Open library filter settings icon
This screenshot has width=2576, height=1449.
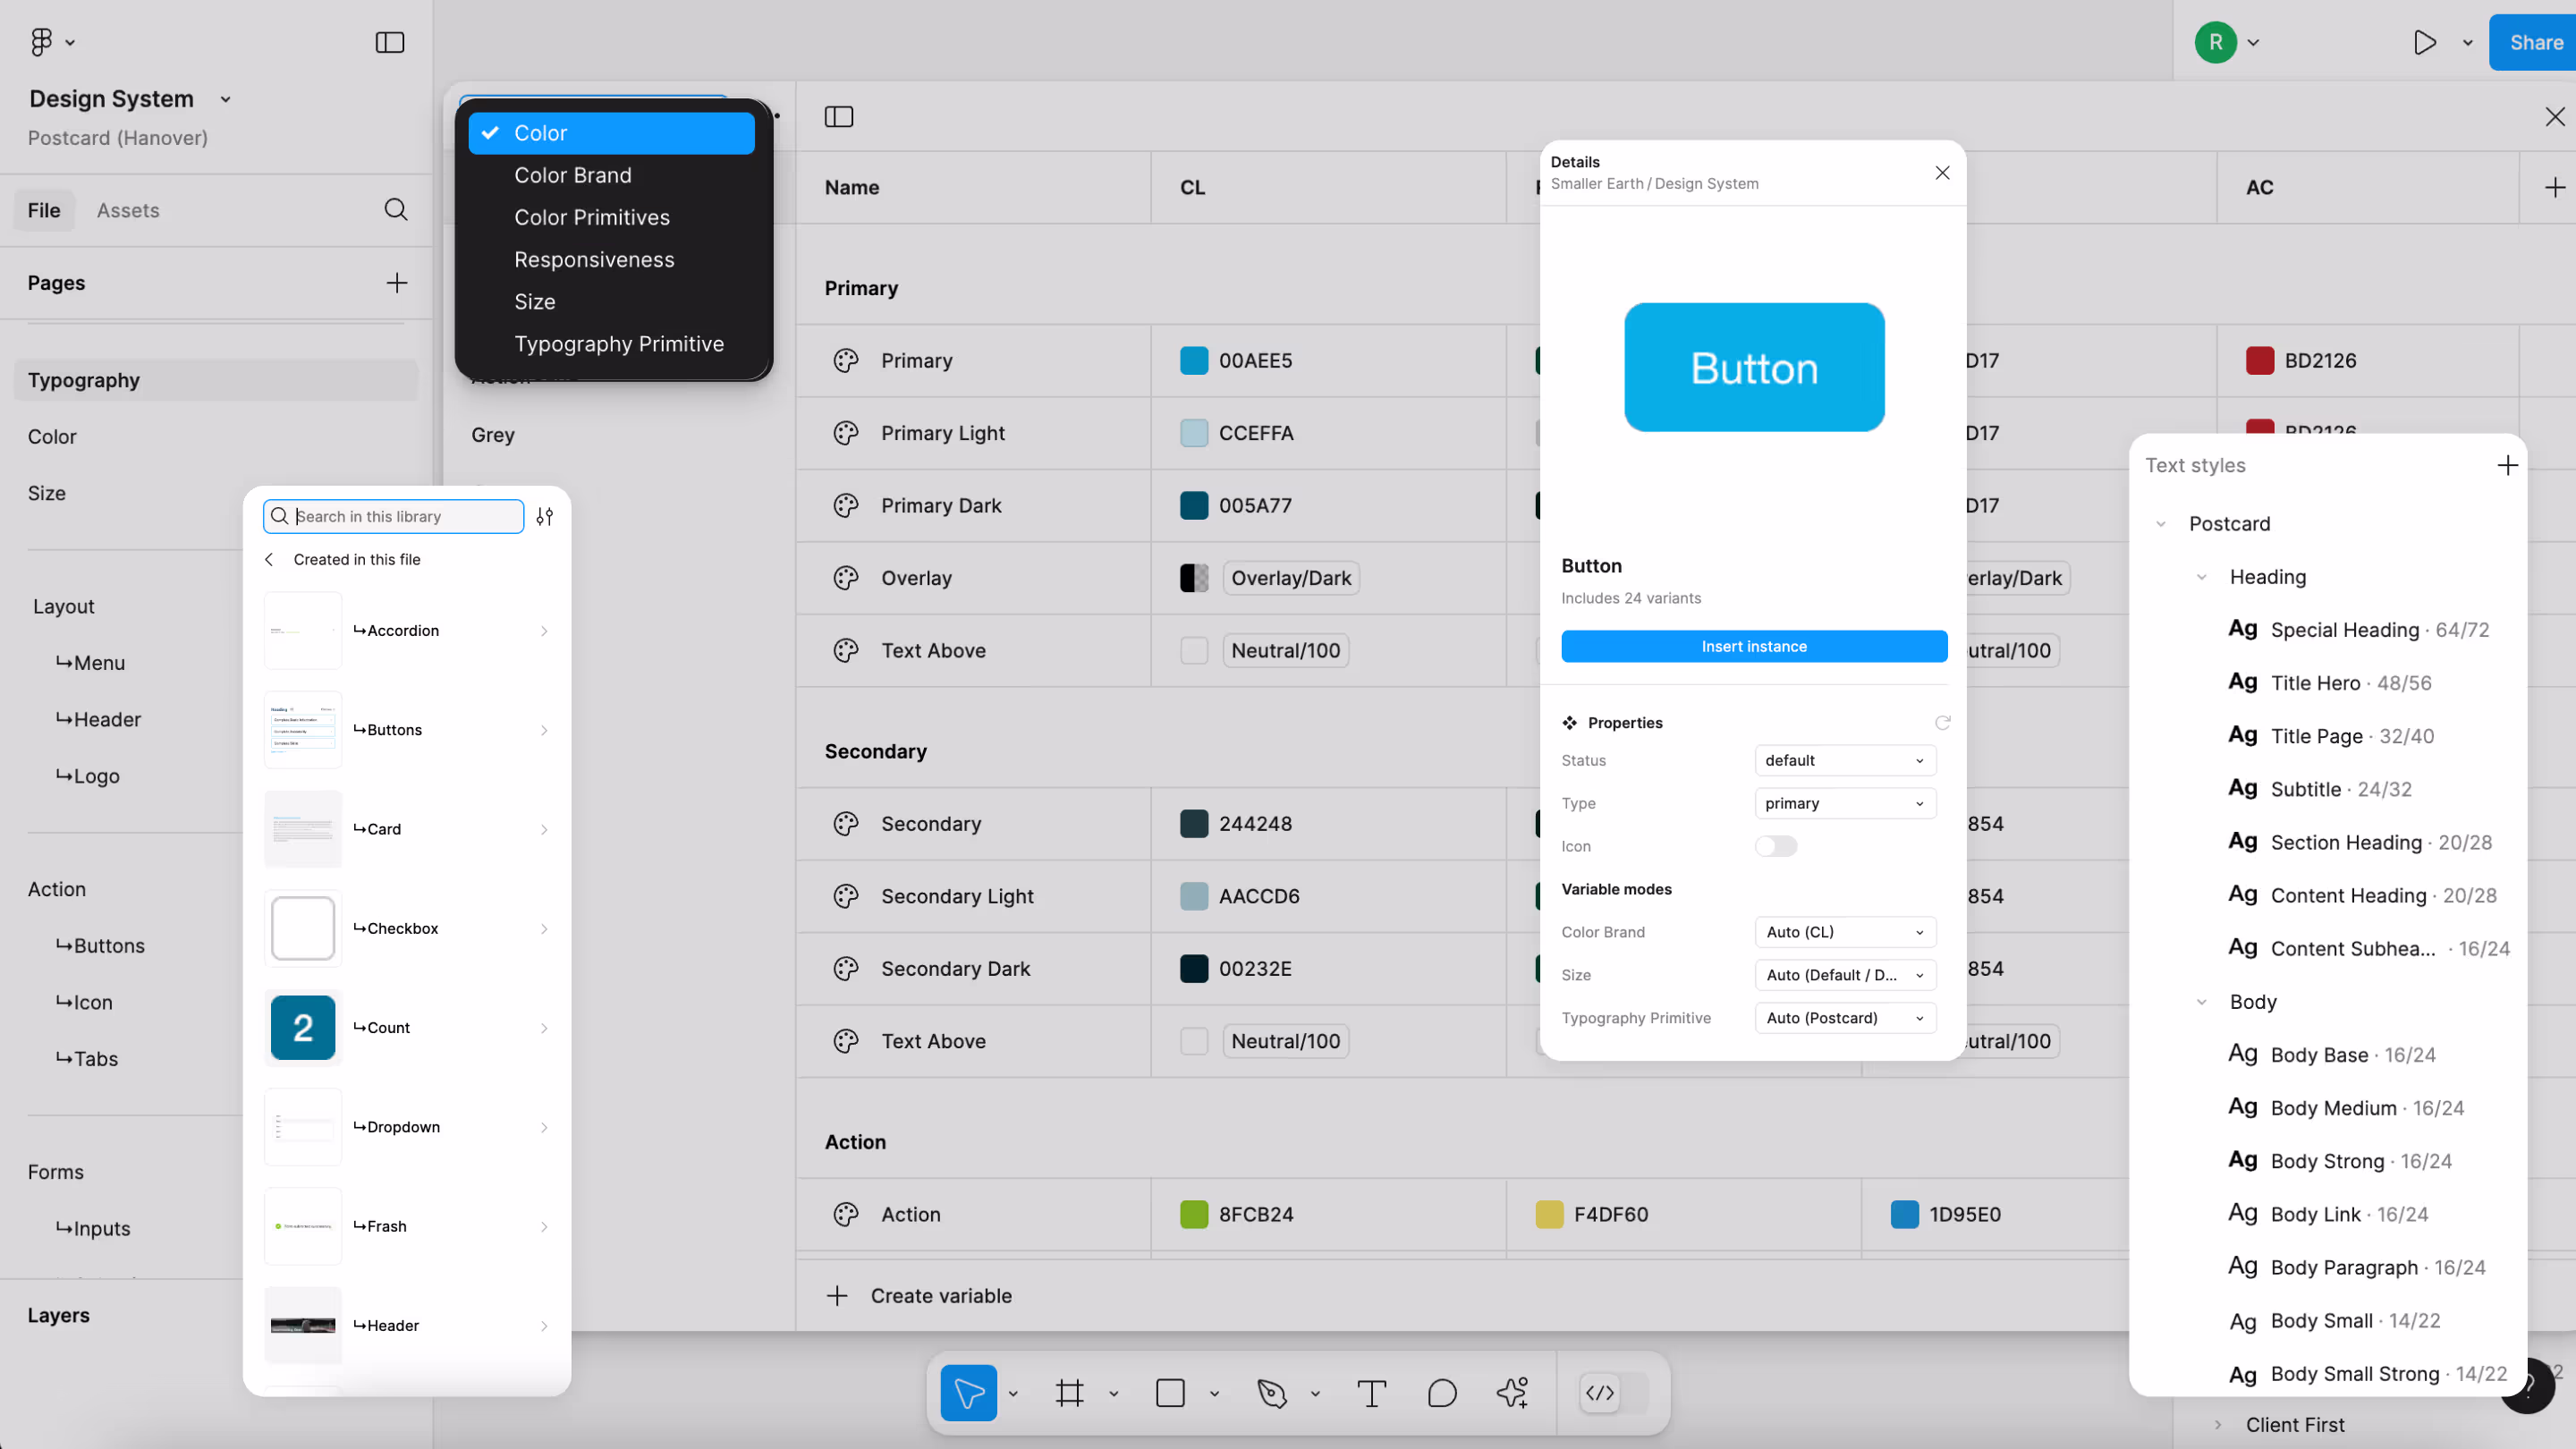(x=544, y=516)
